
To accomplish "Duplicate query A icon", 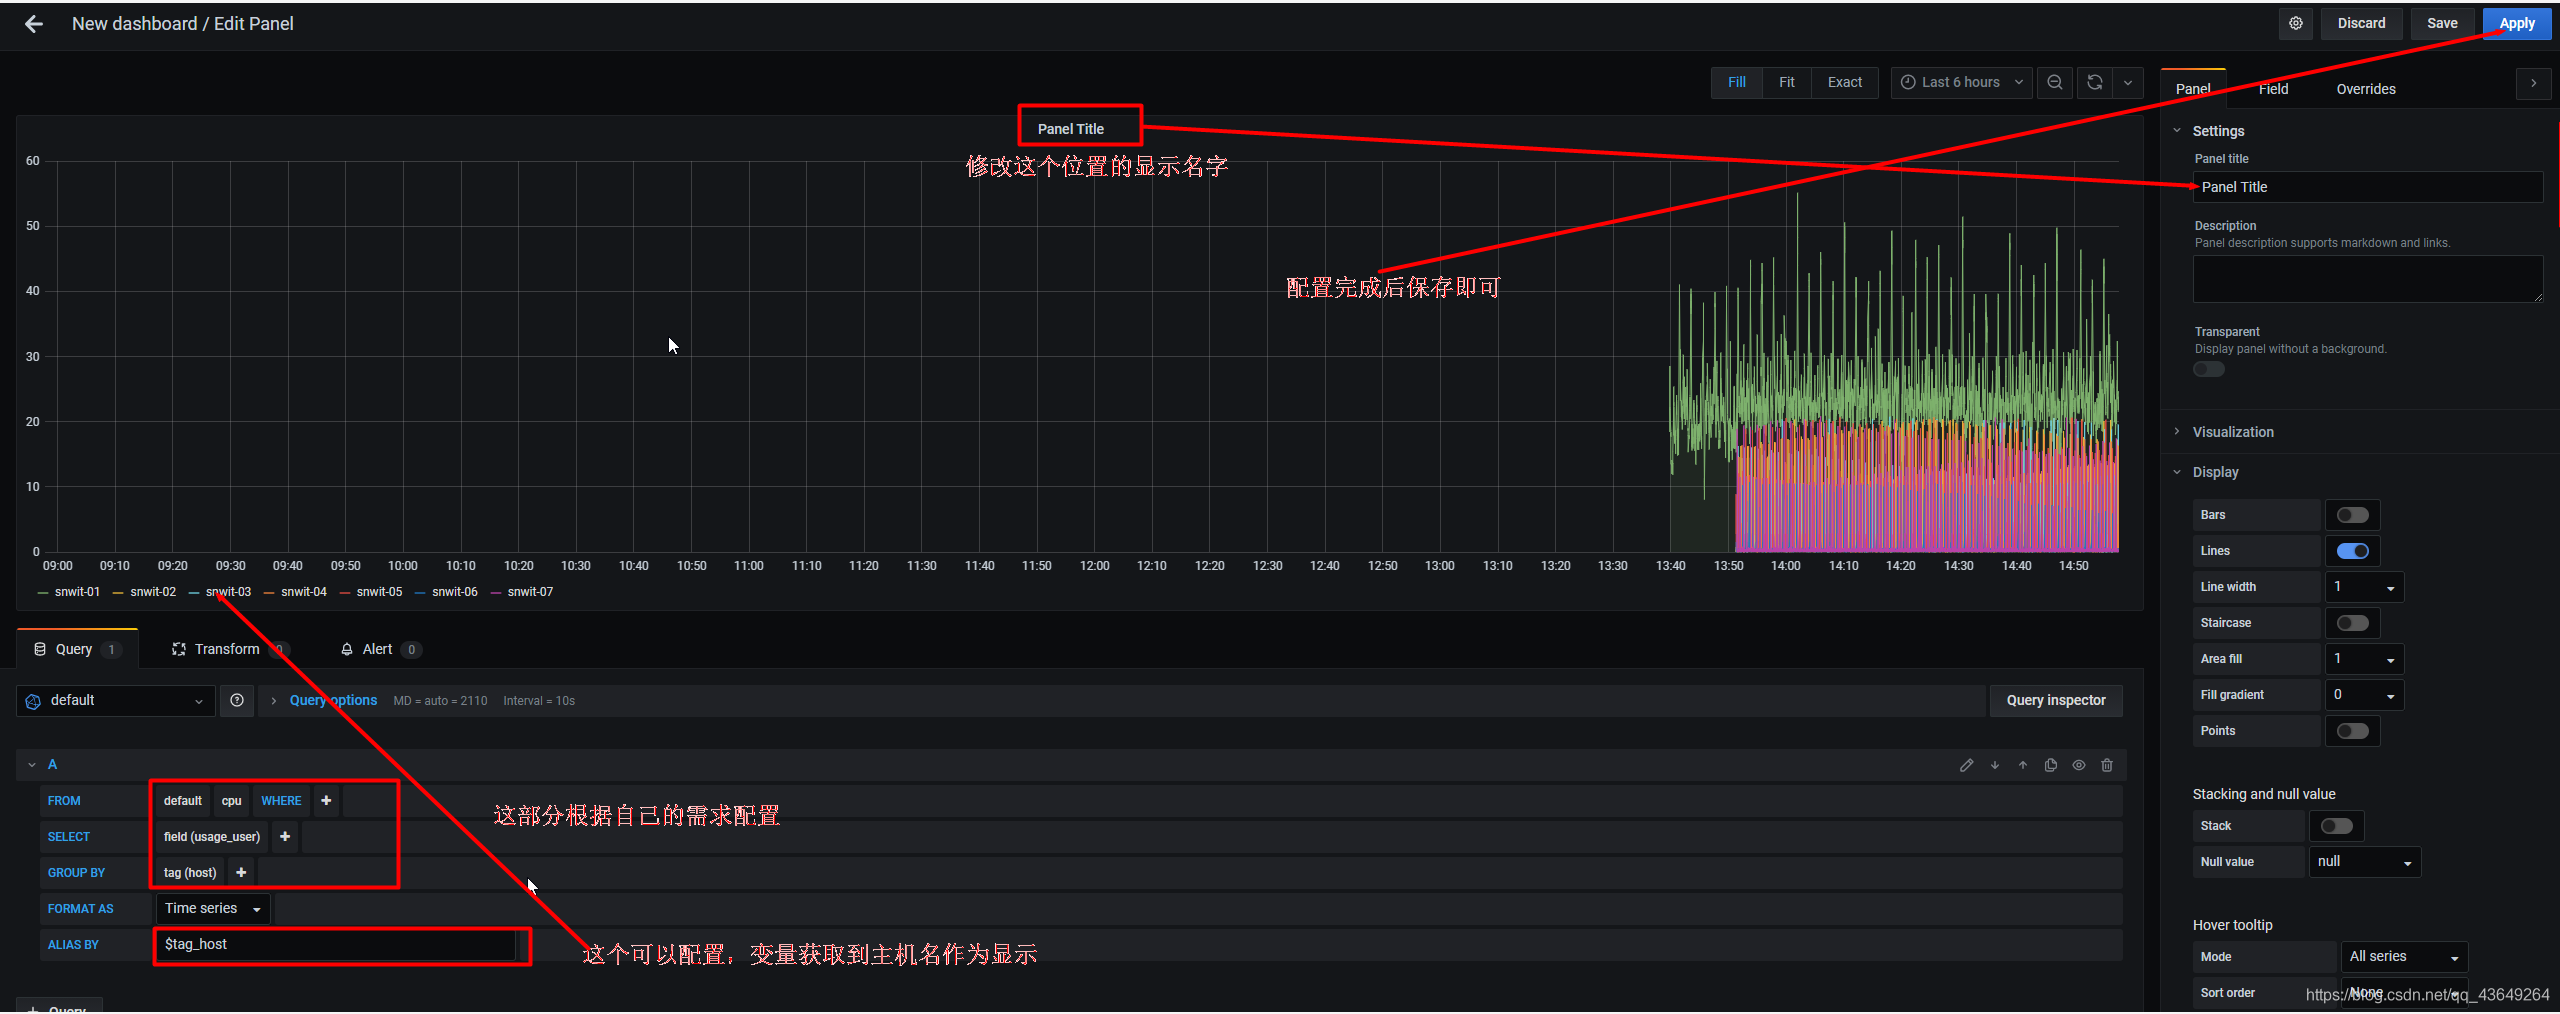I will [x=2051, y=765].
